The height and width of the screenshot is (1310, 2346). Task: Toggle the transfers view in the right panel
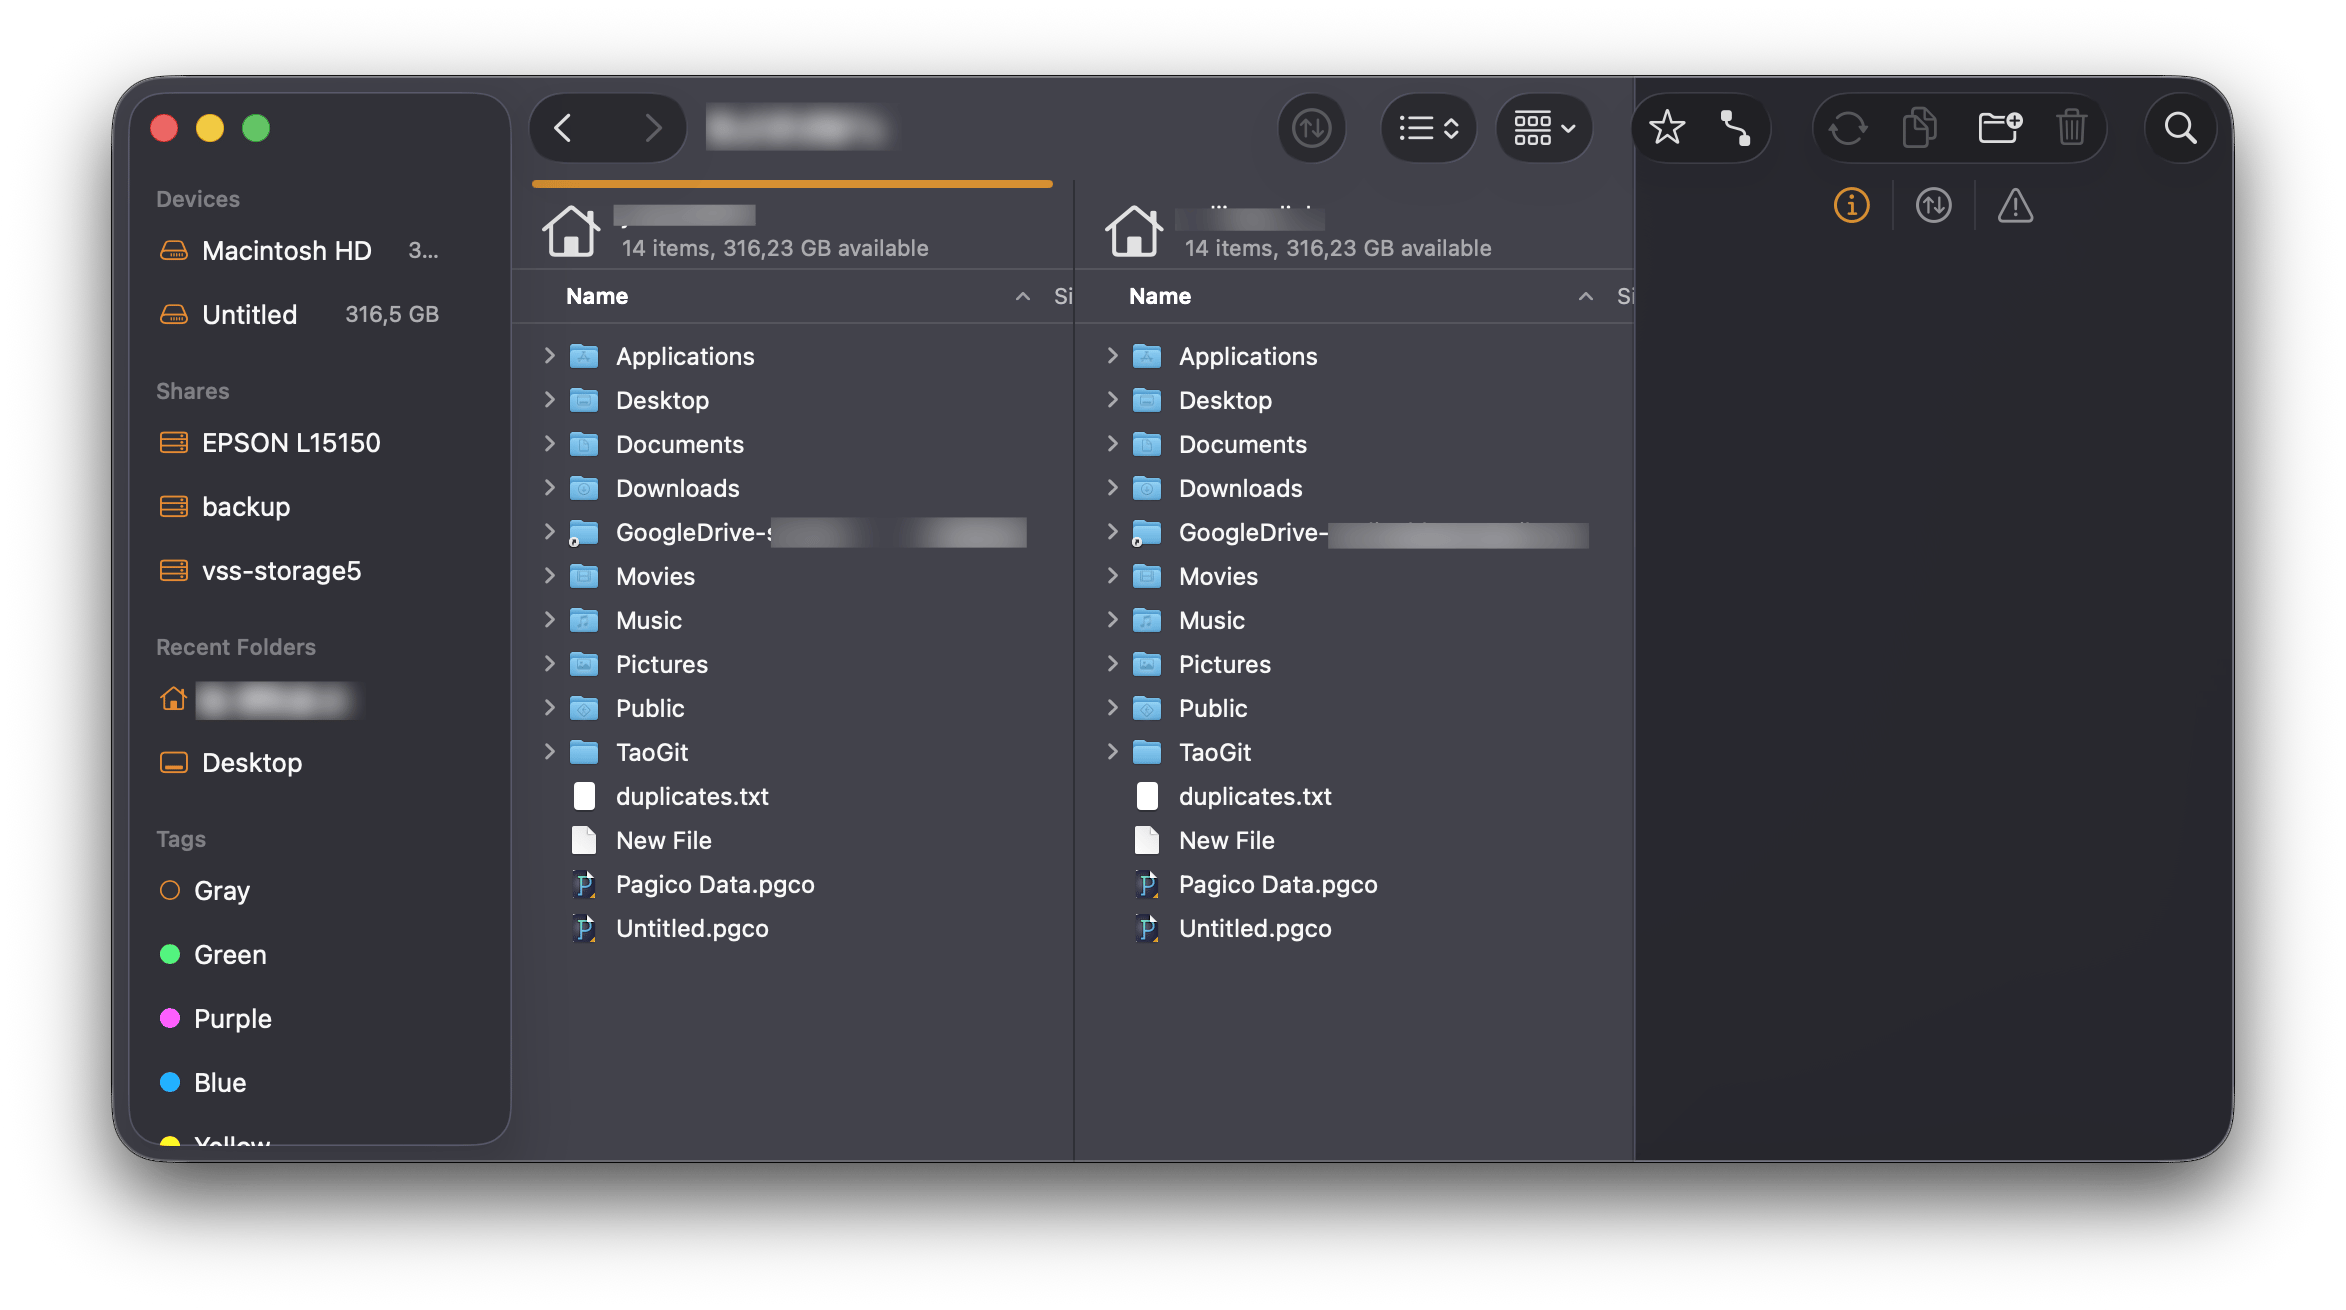coord(1933,206)
